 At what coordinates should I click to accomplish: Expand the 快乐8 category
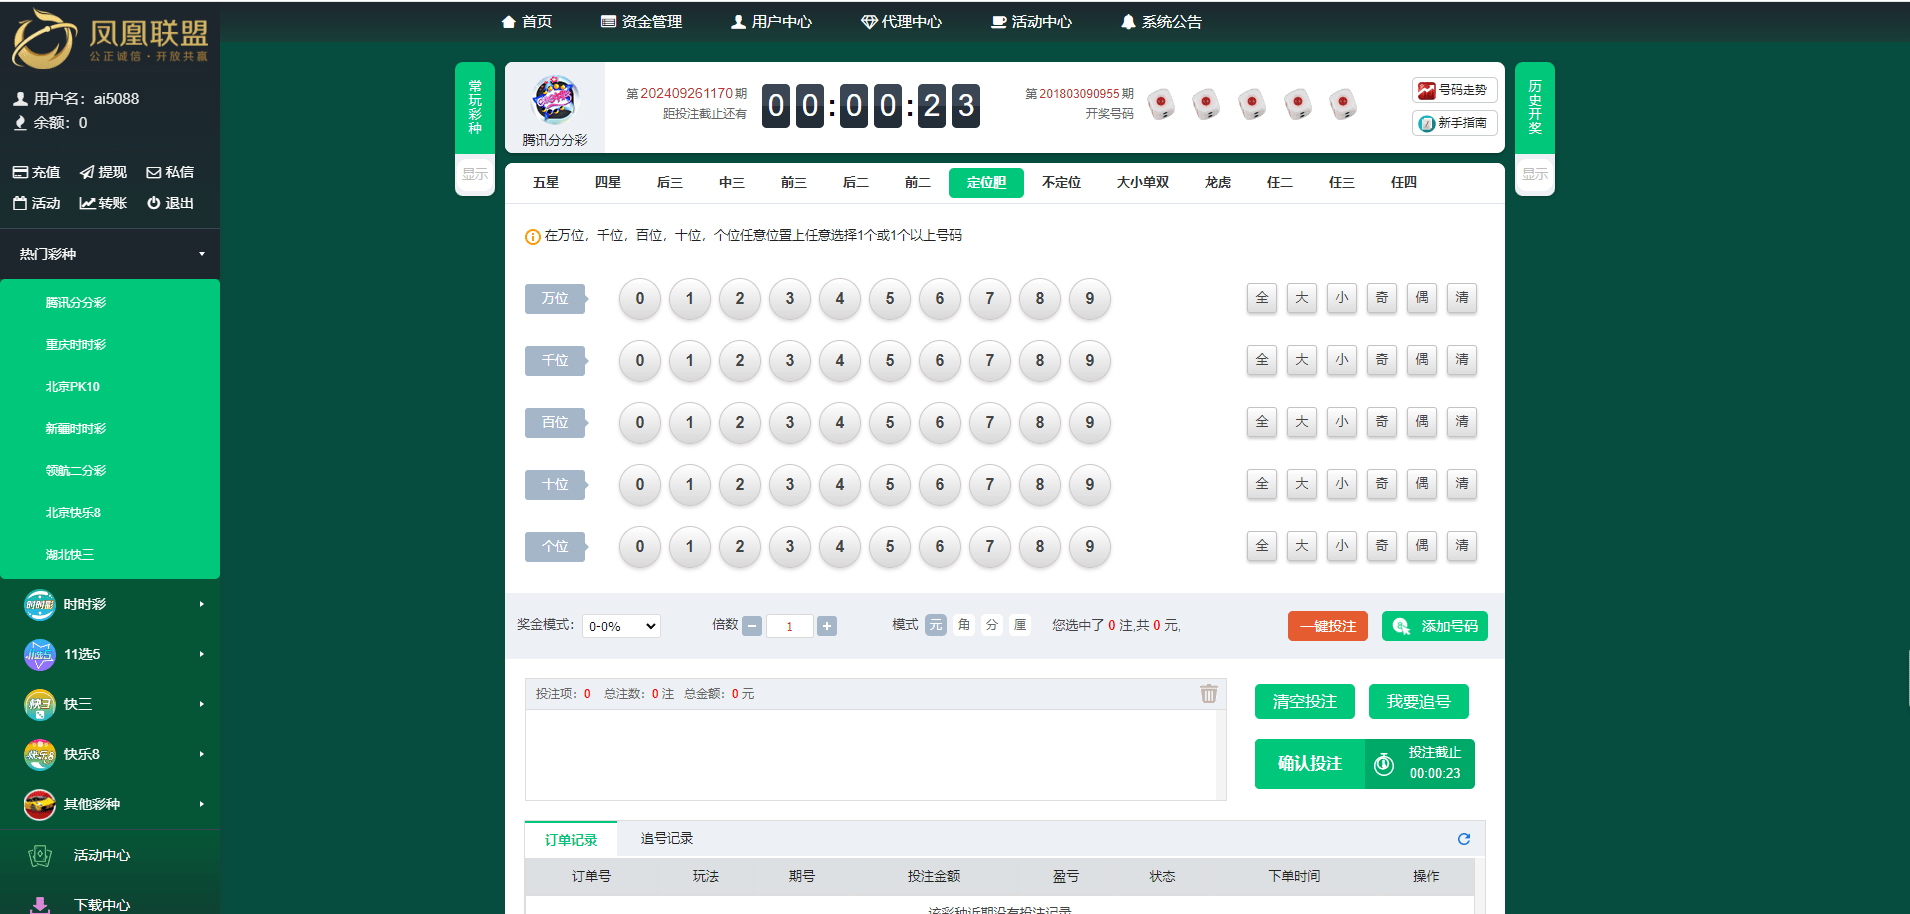[x=110, y=754]
